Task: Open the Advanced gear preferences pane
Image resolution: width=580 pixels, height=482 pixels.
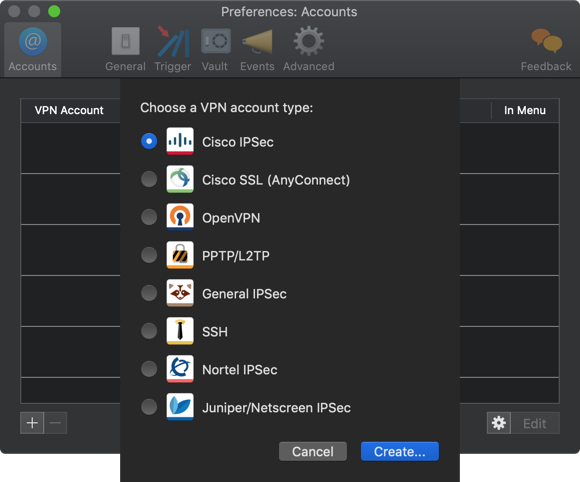Action: pos(309,50)
